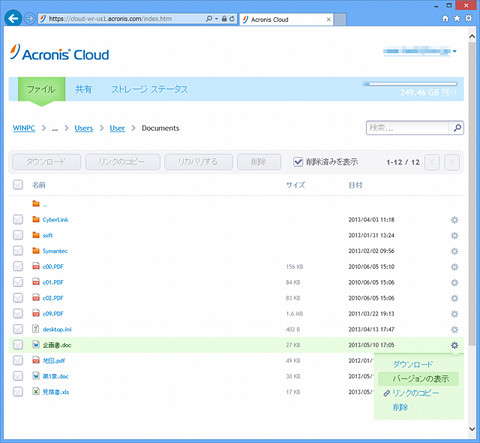Open the Users breadcrumb link
480x443 pixels.
(84, 128)
